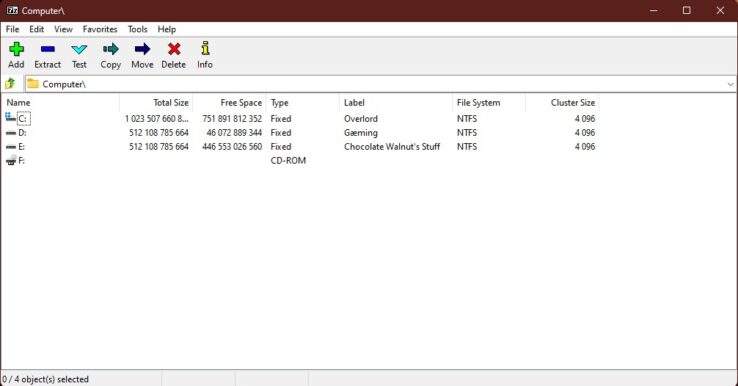Select the D: drive icon
This screenshot has height=386, width=738.
point(11,133)
